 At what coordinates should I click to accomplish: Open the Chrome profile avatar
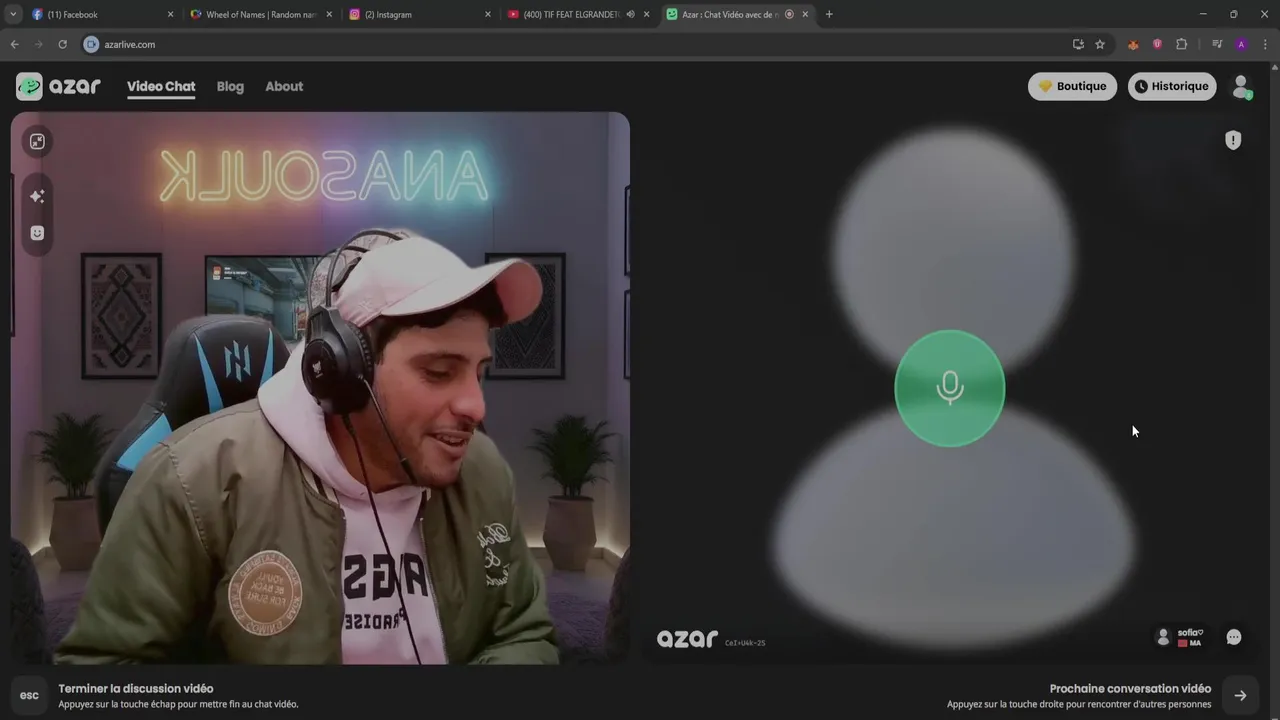point(1241,44)
